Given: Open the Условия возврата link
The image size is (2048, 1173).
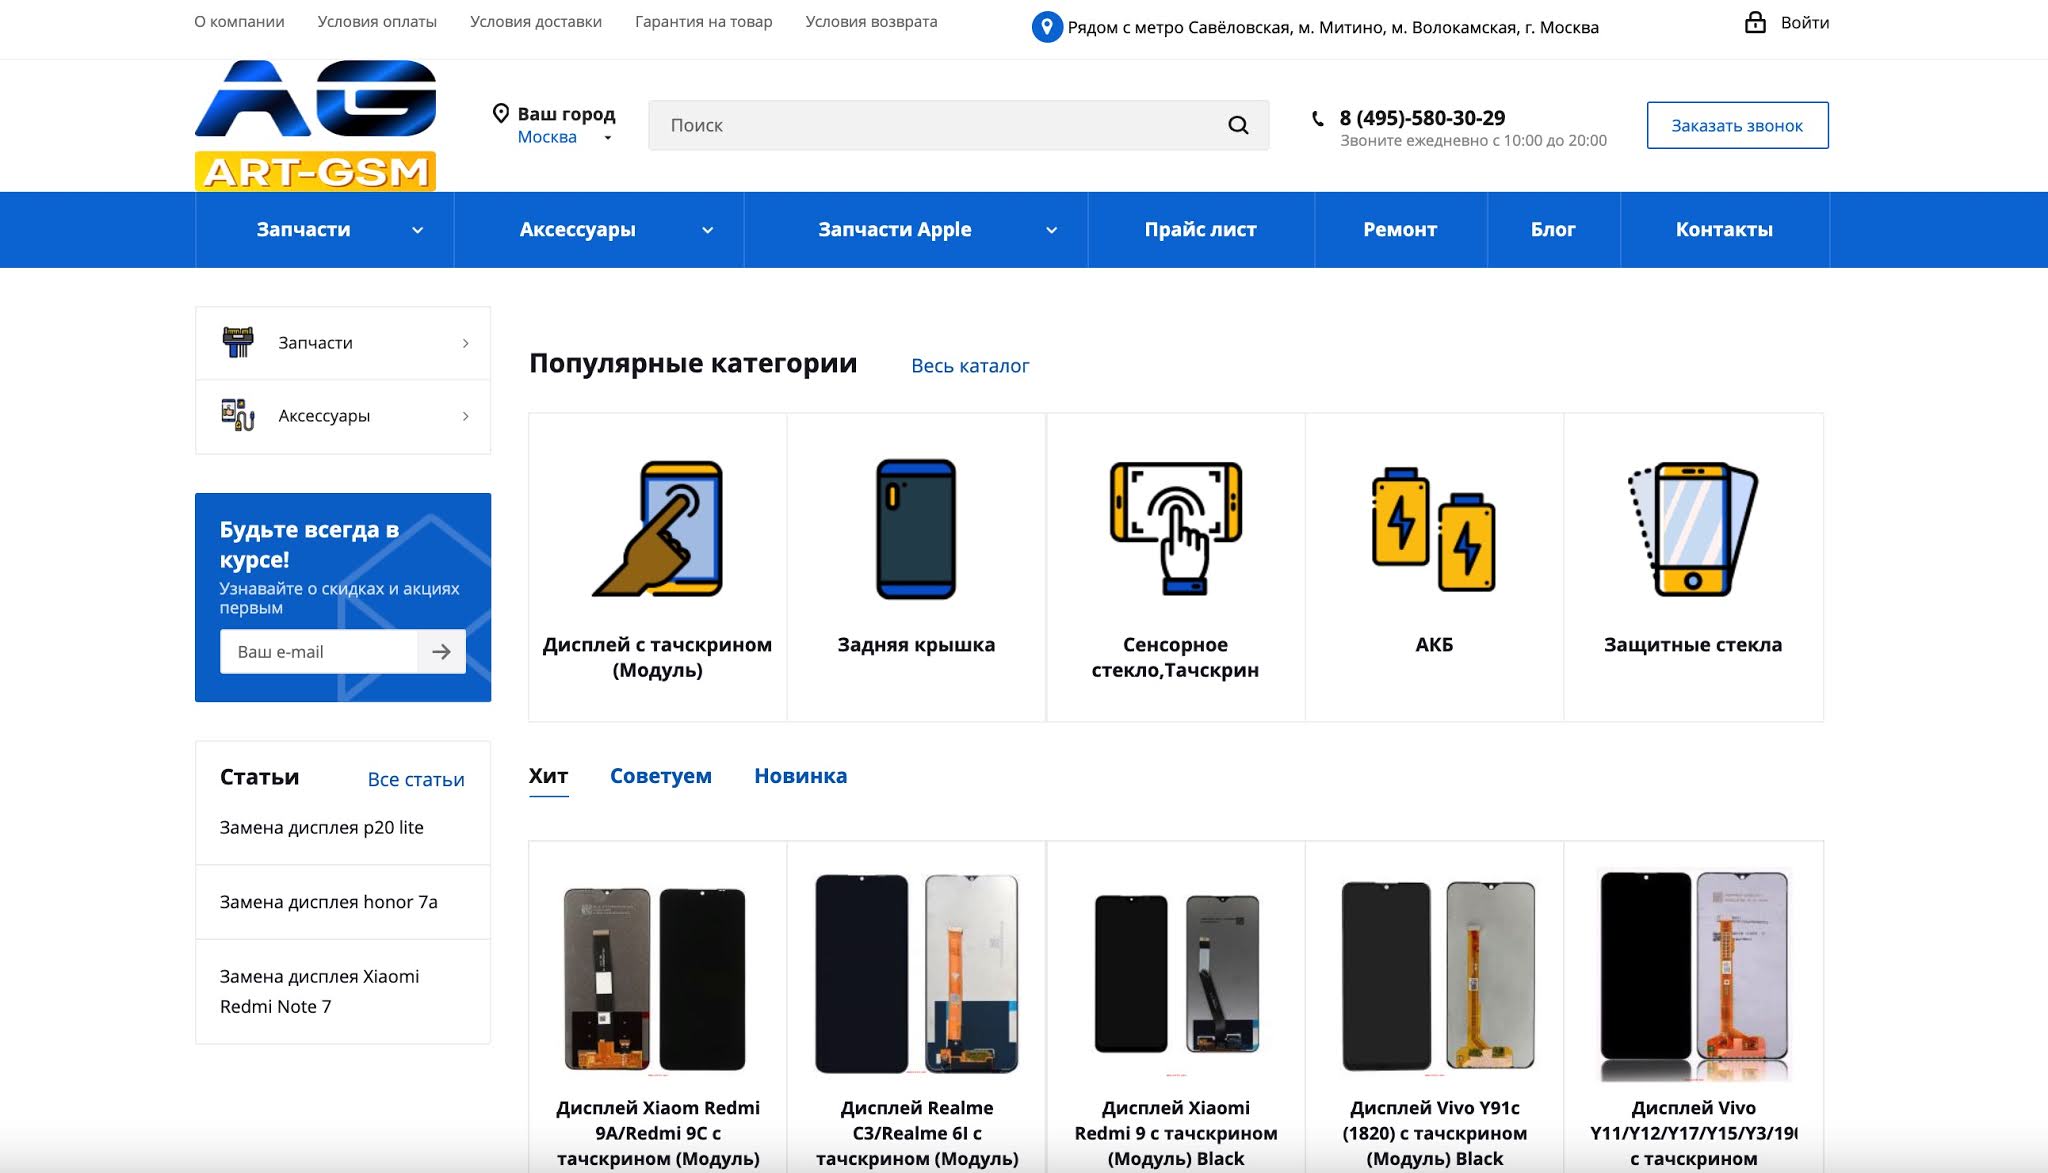Looking at the screenshot, I should point(871,21).
